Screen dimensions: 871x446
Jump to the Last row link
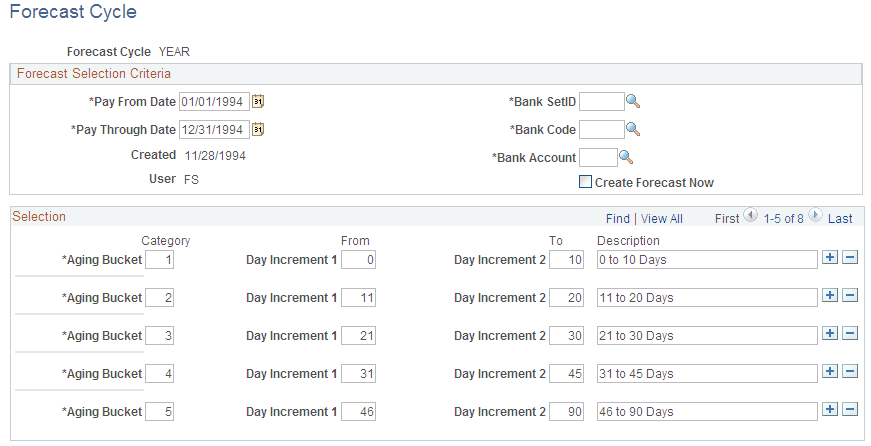coord(840,218)
